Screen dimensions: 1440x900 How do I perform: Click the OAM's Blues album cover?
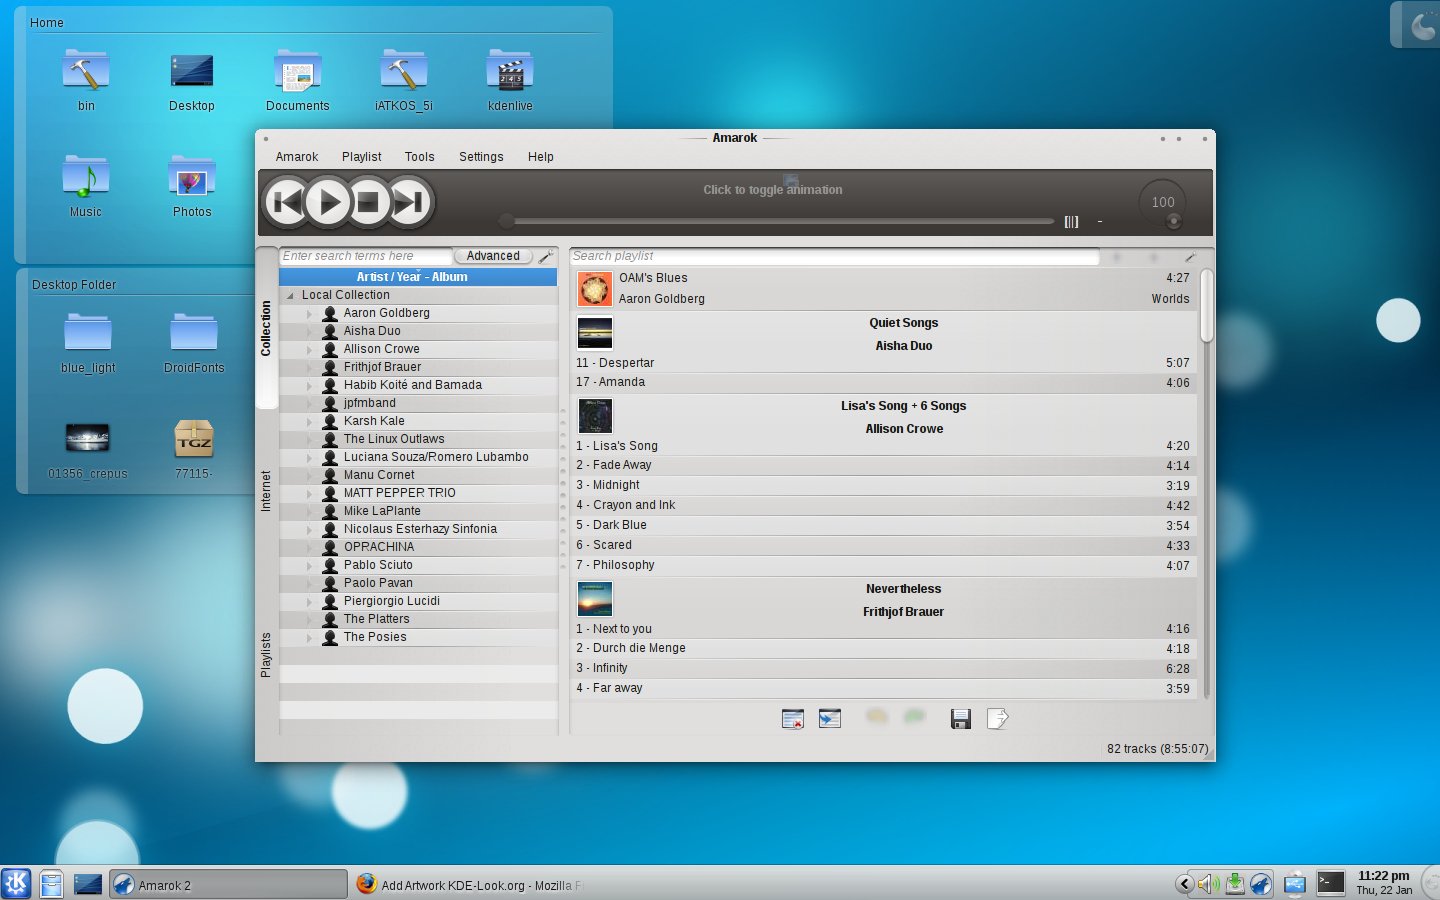click(x=594, y=289)
